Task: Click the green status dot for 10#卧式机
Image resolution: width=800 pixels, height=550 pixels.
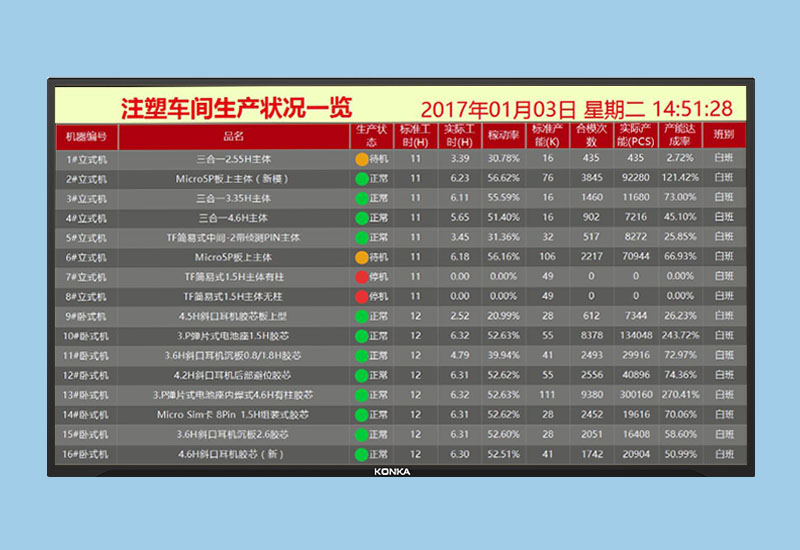Action: pos(361,336)
